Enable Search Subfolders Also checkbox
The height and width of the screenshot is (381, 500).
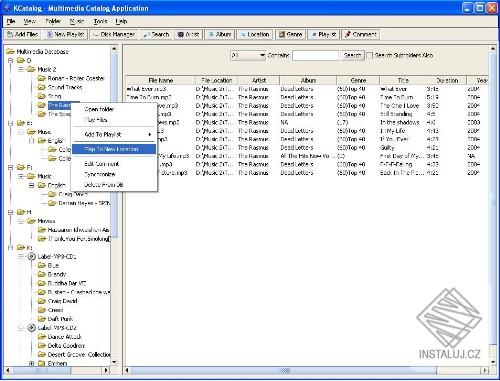369,55
